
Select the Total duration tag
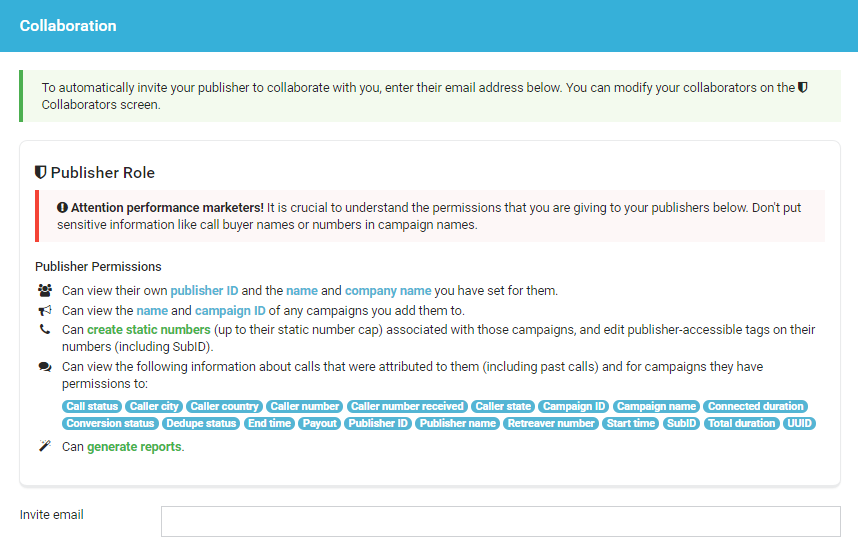point(741,423)
